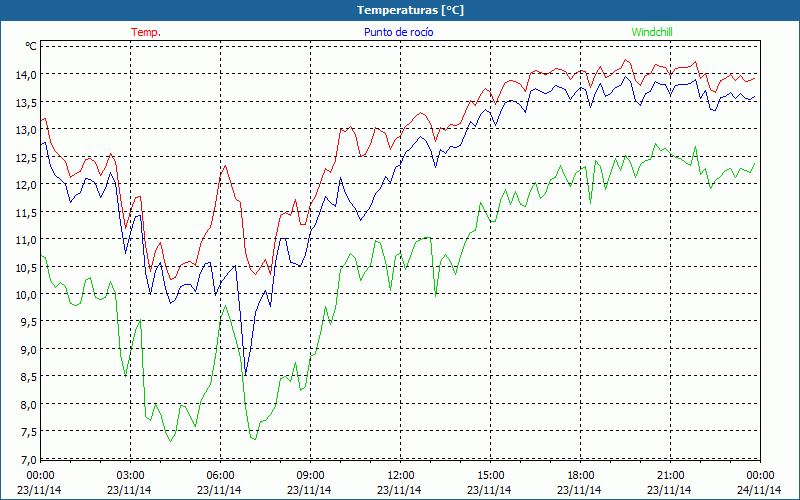This screenshot has height=500, width=800.
Task: Click the '09:00' time axis label
Action: pos(310,476)
